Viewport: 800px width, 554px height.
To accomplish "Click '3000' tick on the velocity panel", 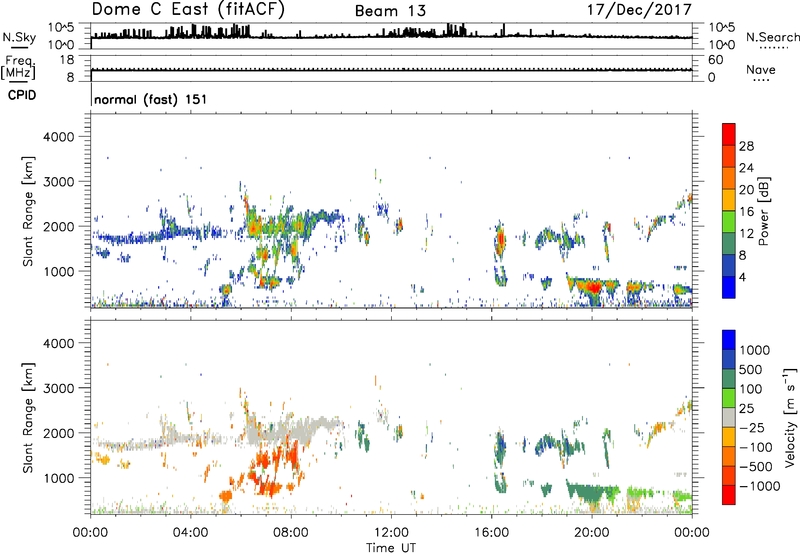I will pos(59,388).
